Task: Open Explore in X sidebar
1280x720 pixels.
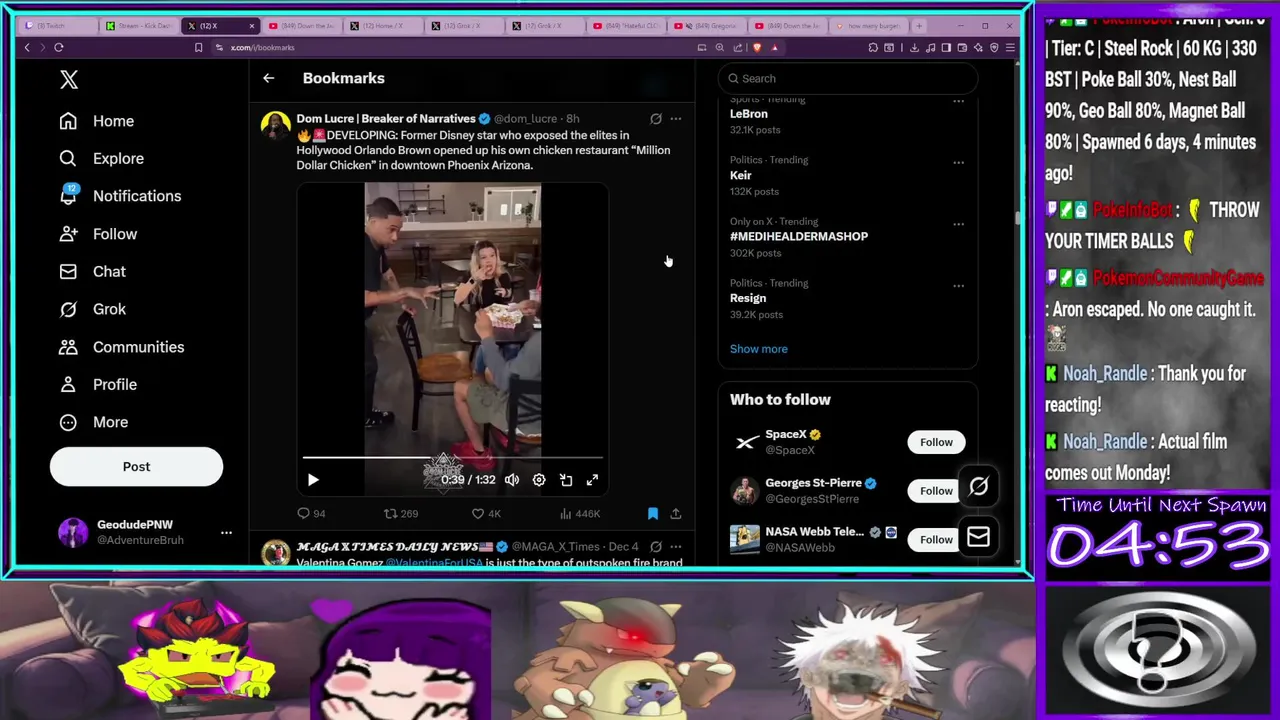Action: pos(101,158)
